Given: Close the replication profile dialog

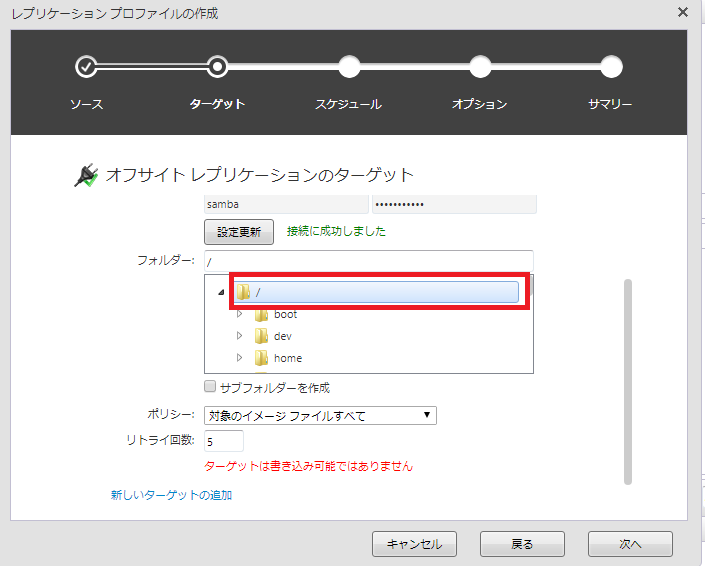Looking at the screenshot, I should click(x=683, y=12).
